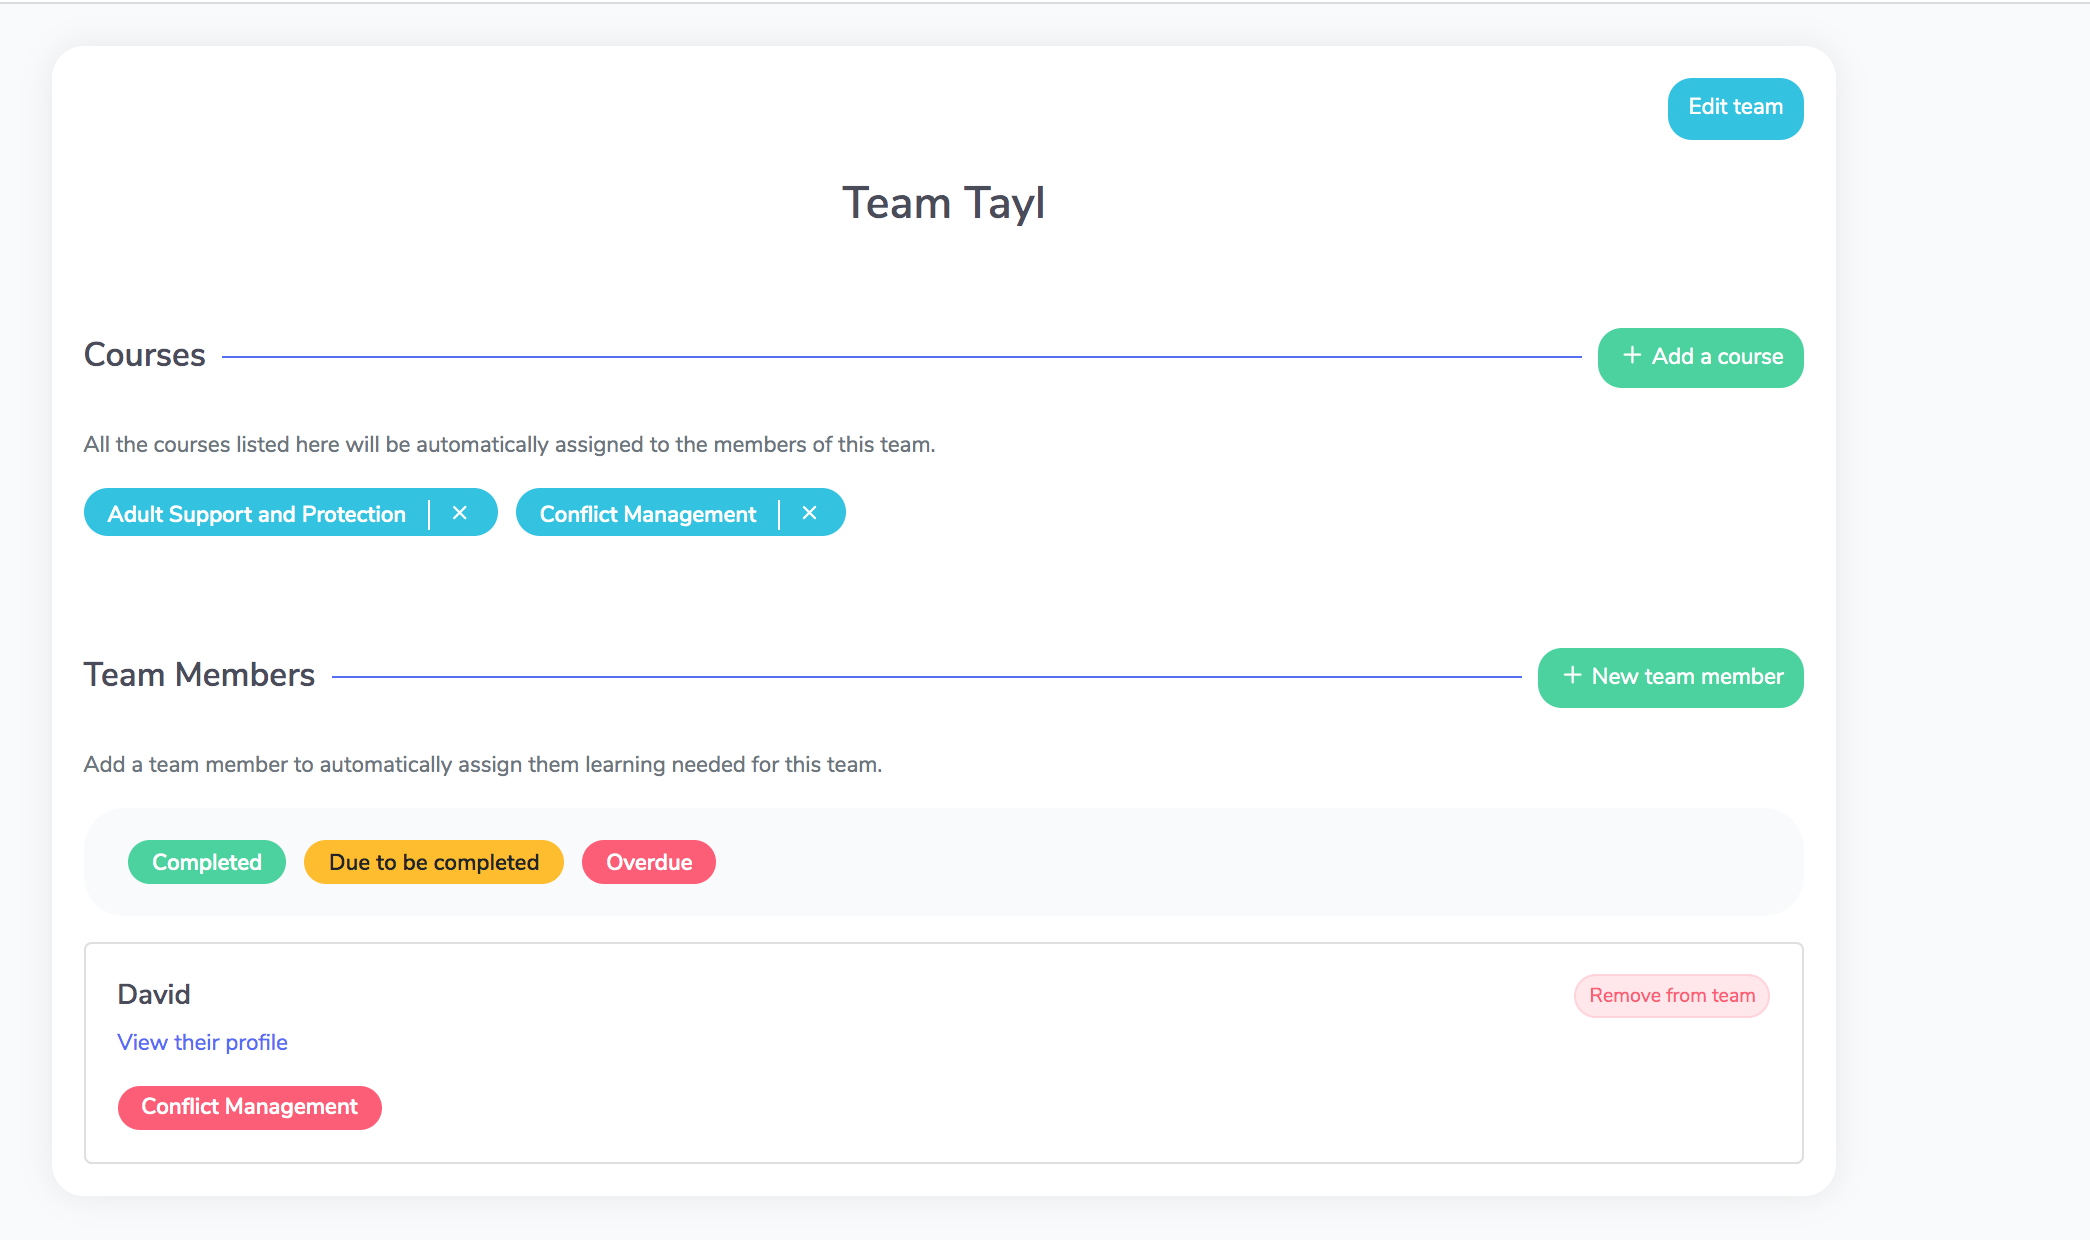Viewport: 2090px width, 1240px height.
Task: Click the David member name
Action: (154, 994)
